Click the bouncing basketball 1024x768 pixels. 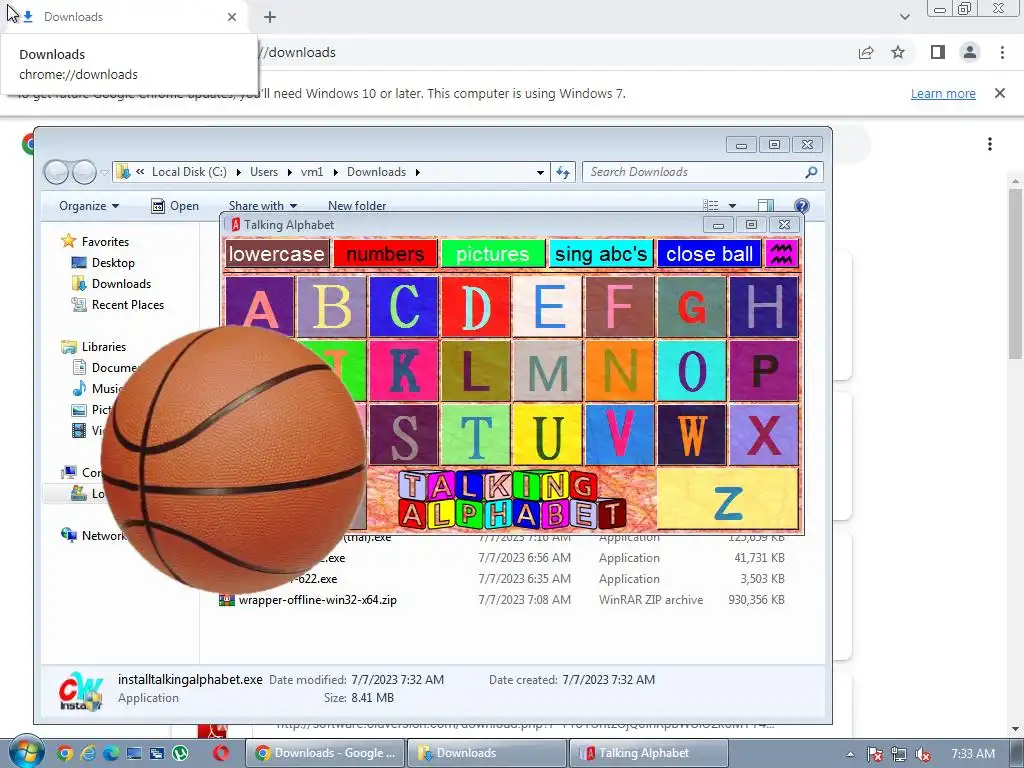(x=233, y=459)
